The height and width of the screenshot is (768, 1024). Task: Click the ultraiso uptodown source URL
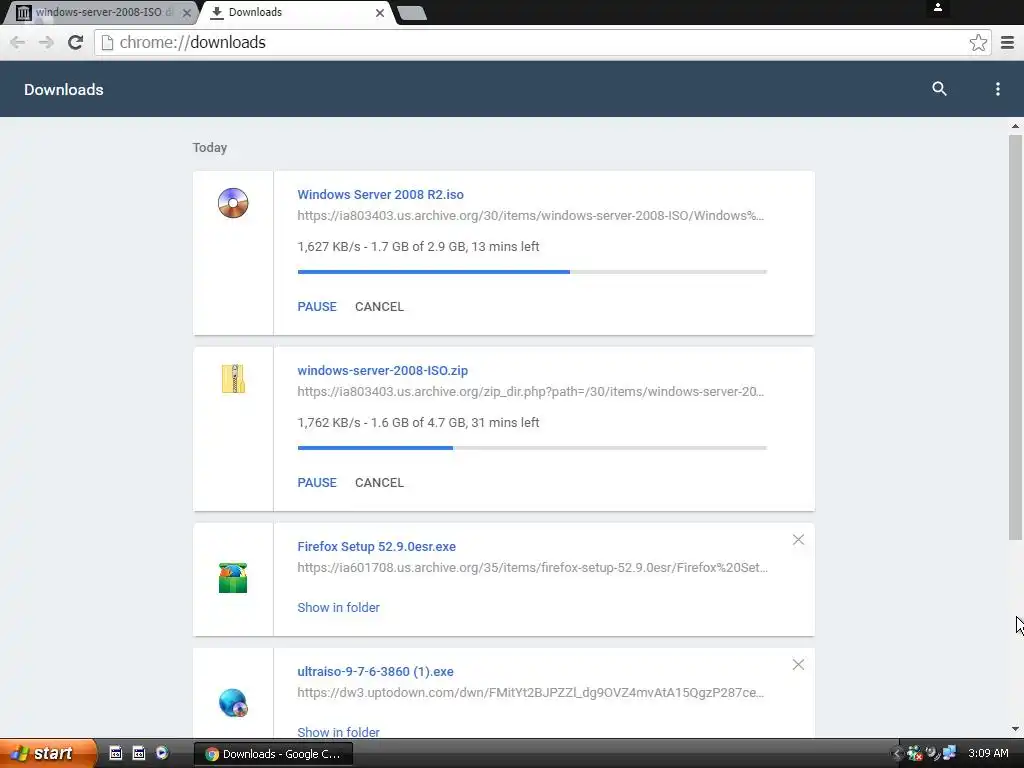[530, 692]
